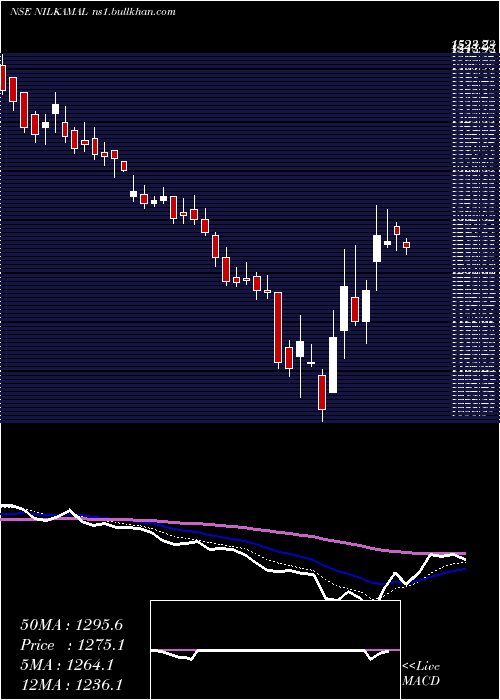Click the NSE NILKAMAL chart title

pos(92,12)
